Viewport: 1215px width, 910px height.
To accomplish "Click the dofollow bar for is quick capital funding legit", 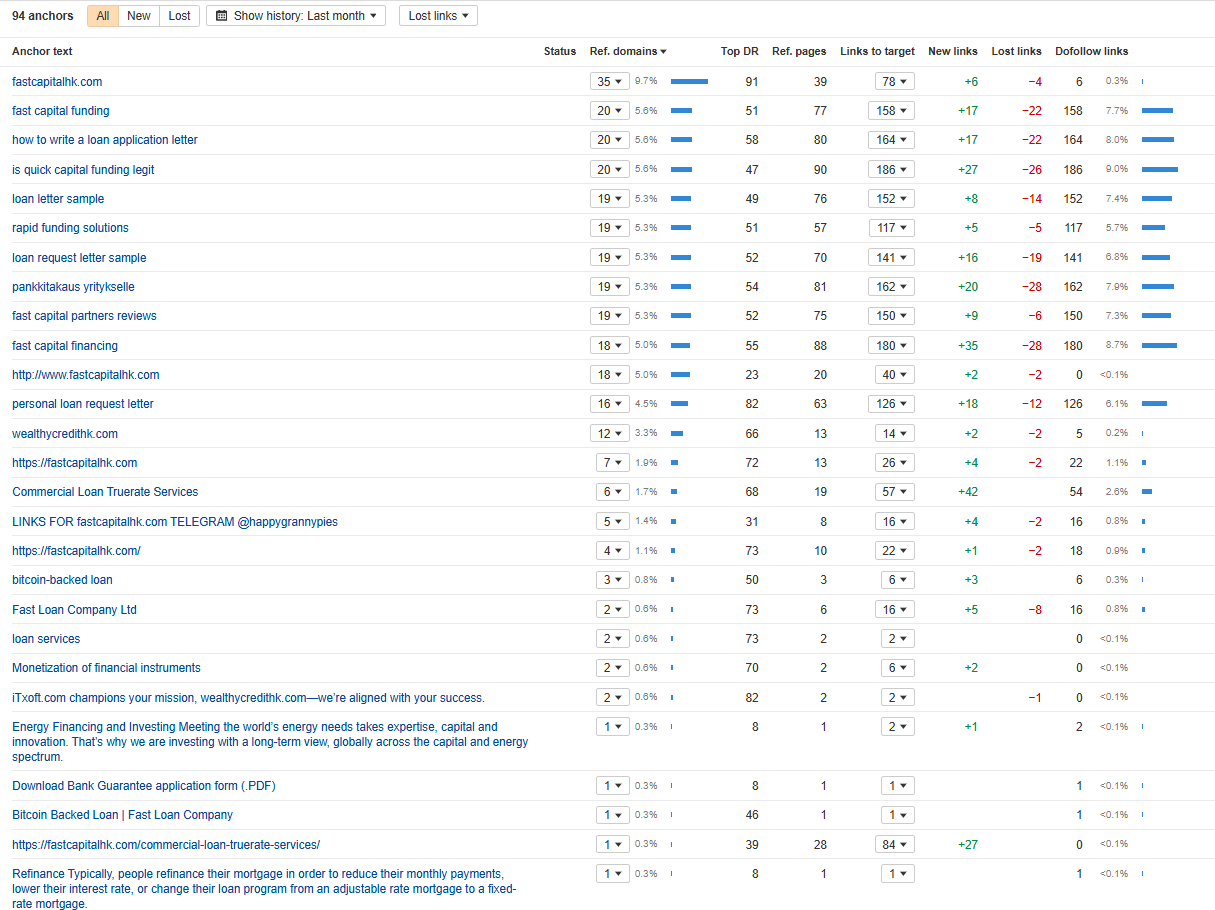I will [x=1159, y=170].
